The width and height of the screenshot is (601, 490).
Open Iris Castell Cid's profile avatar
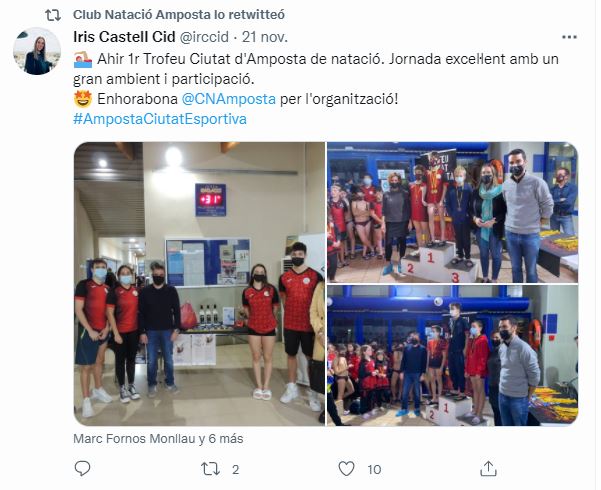[37, 51]
